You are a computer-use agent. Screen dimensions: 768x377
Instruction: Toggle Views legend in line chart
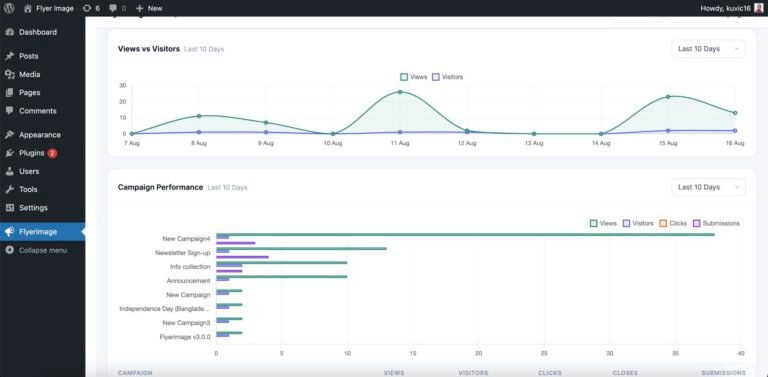click(x=414, y=77)
